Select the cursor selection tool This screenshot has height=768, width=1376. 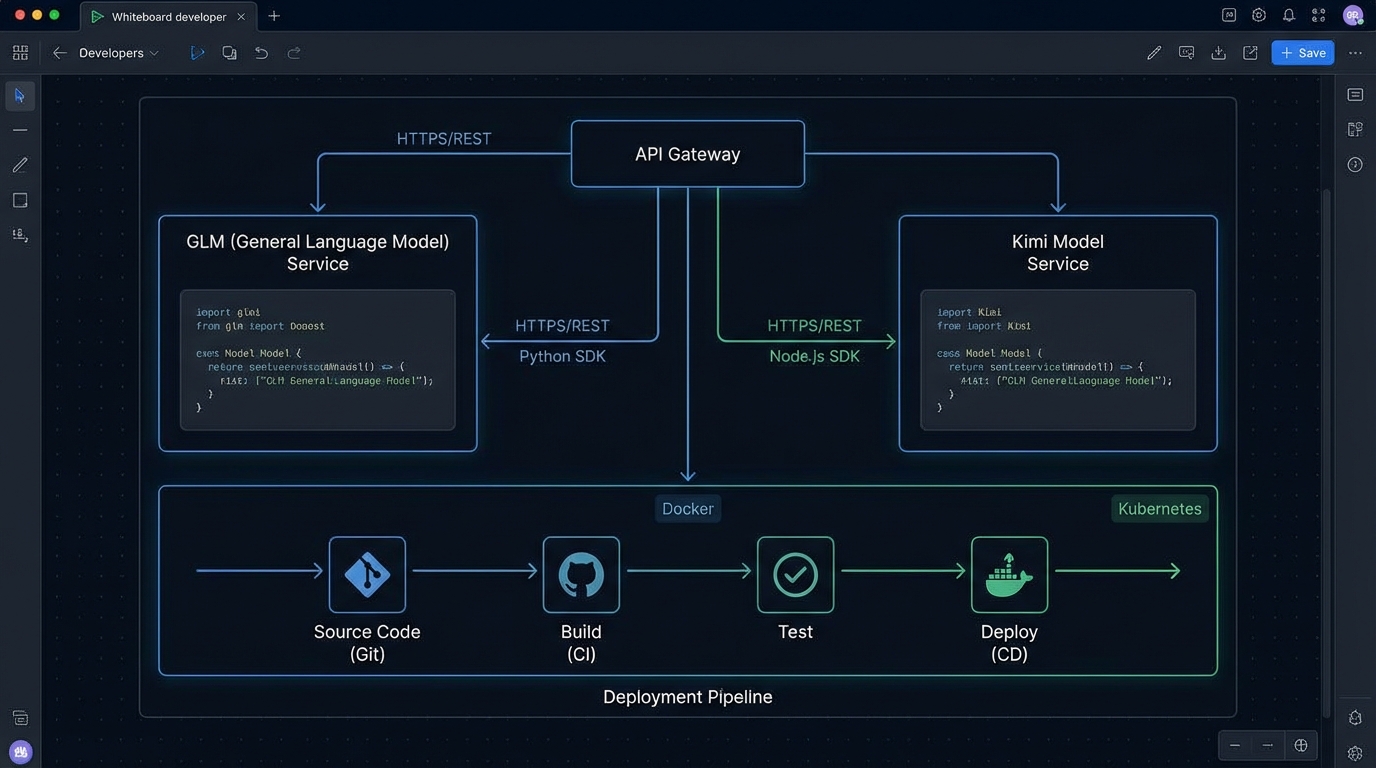coord(20,95)
